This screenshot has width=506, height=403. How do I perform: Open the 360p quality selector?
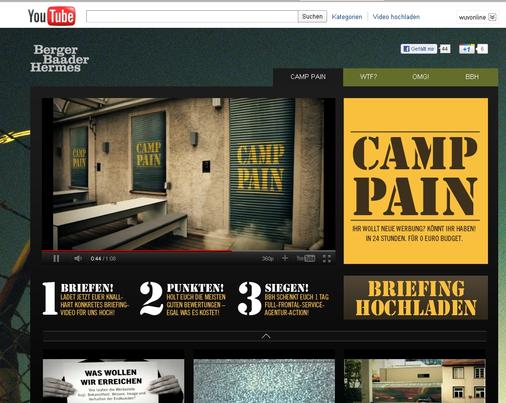[268, 259]
